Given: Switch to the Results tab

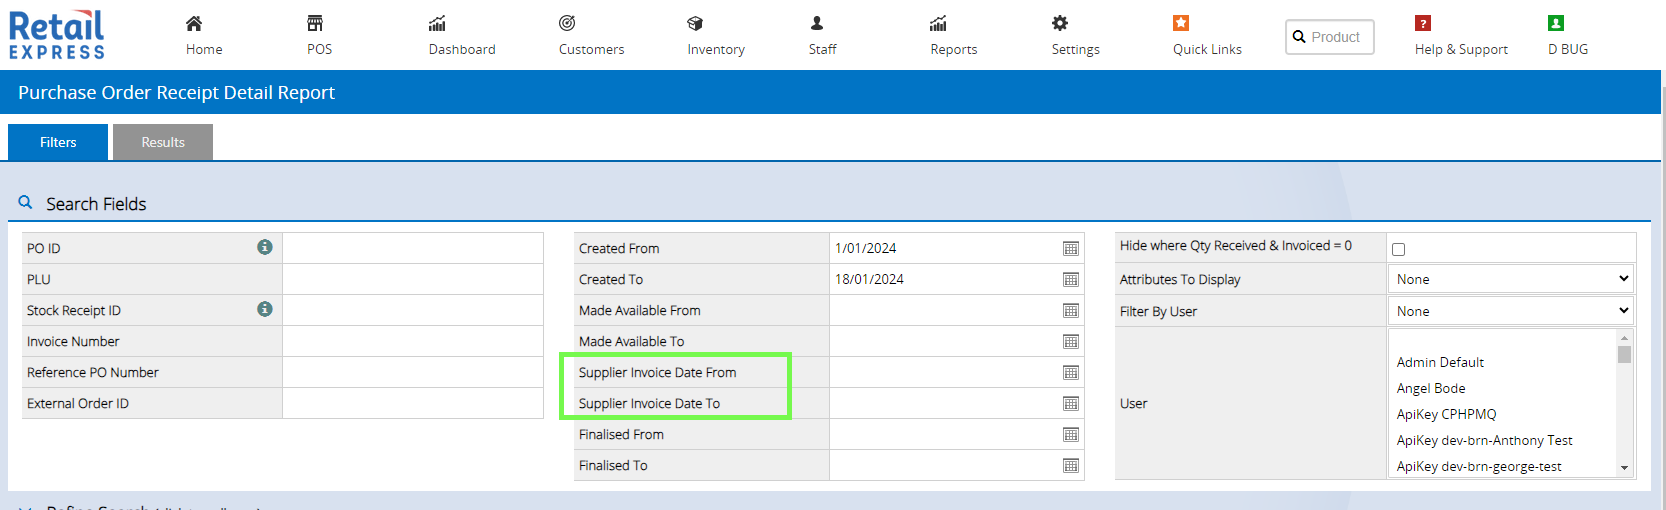Looking at the screenshot, I should tap(163, 142).
